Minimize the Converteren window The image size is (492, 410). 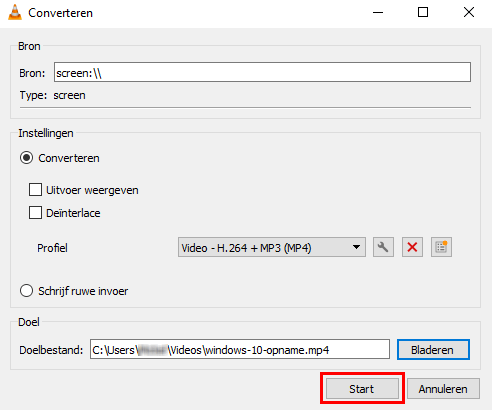pyautogui.click(x=378, y=13)
